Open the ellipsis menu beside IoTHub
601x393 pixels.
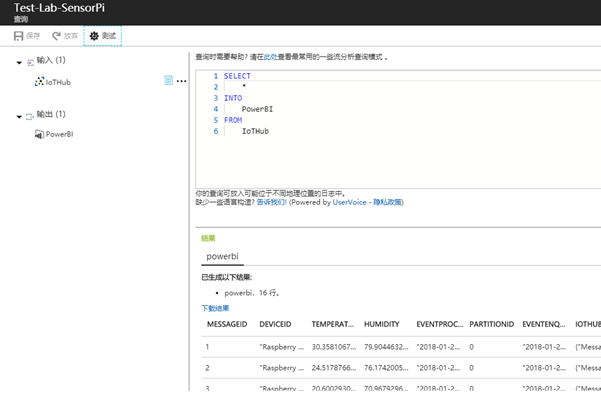tap(182, 81)
